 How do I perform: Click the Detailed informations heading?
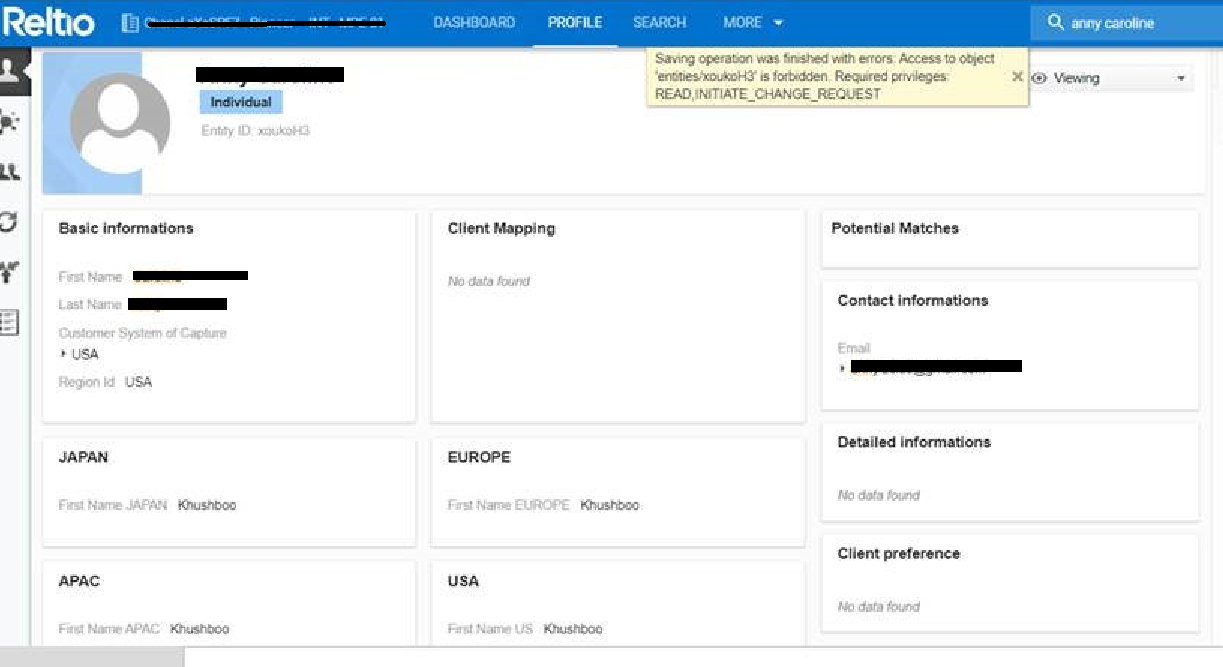(914, 442)
